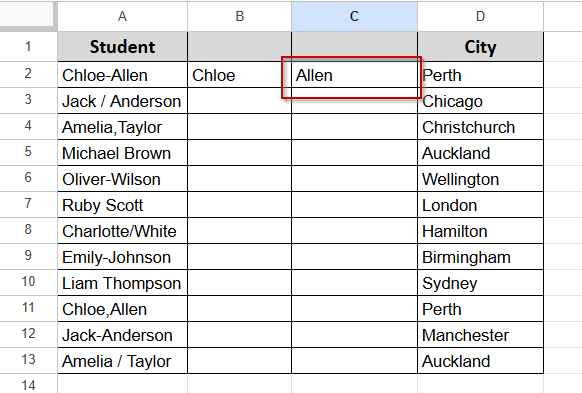Select cell with Allen in column C
This screenshot has width=582, height=393.
354,75
